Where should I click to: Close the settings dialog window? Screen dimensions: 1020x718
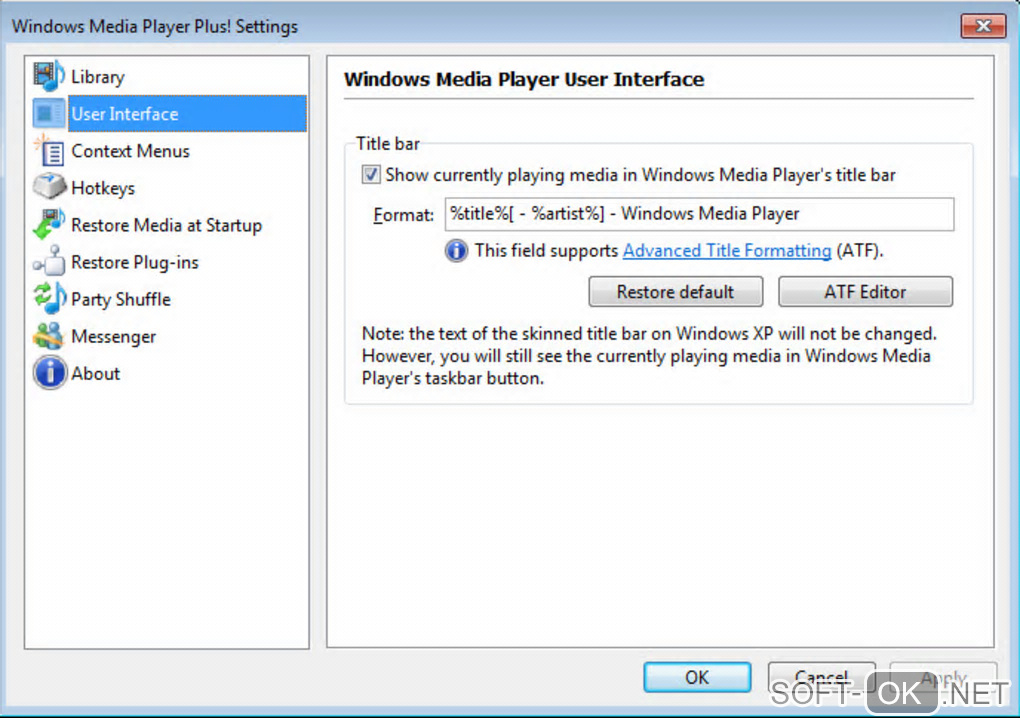[983, 26]
